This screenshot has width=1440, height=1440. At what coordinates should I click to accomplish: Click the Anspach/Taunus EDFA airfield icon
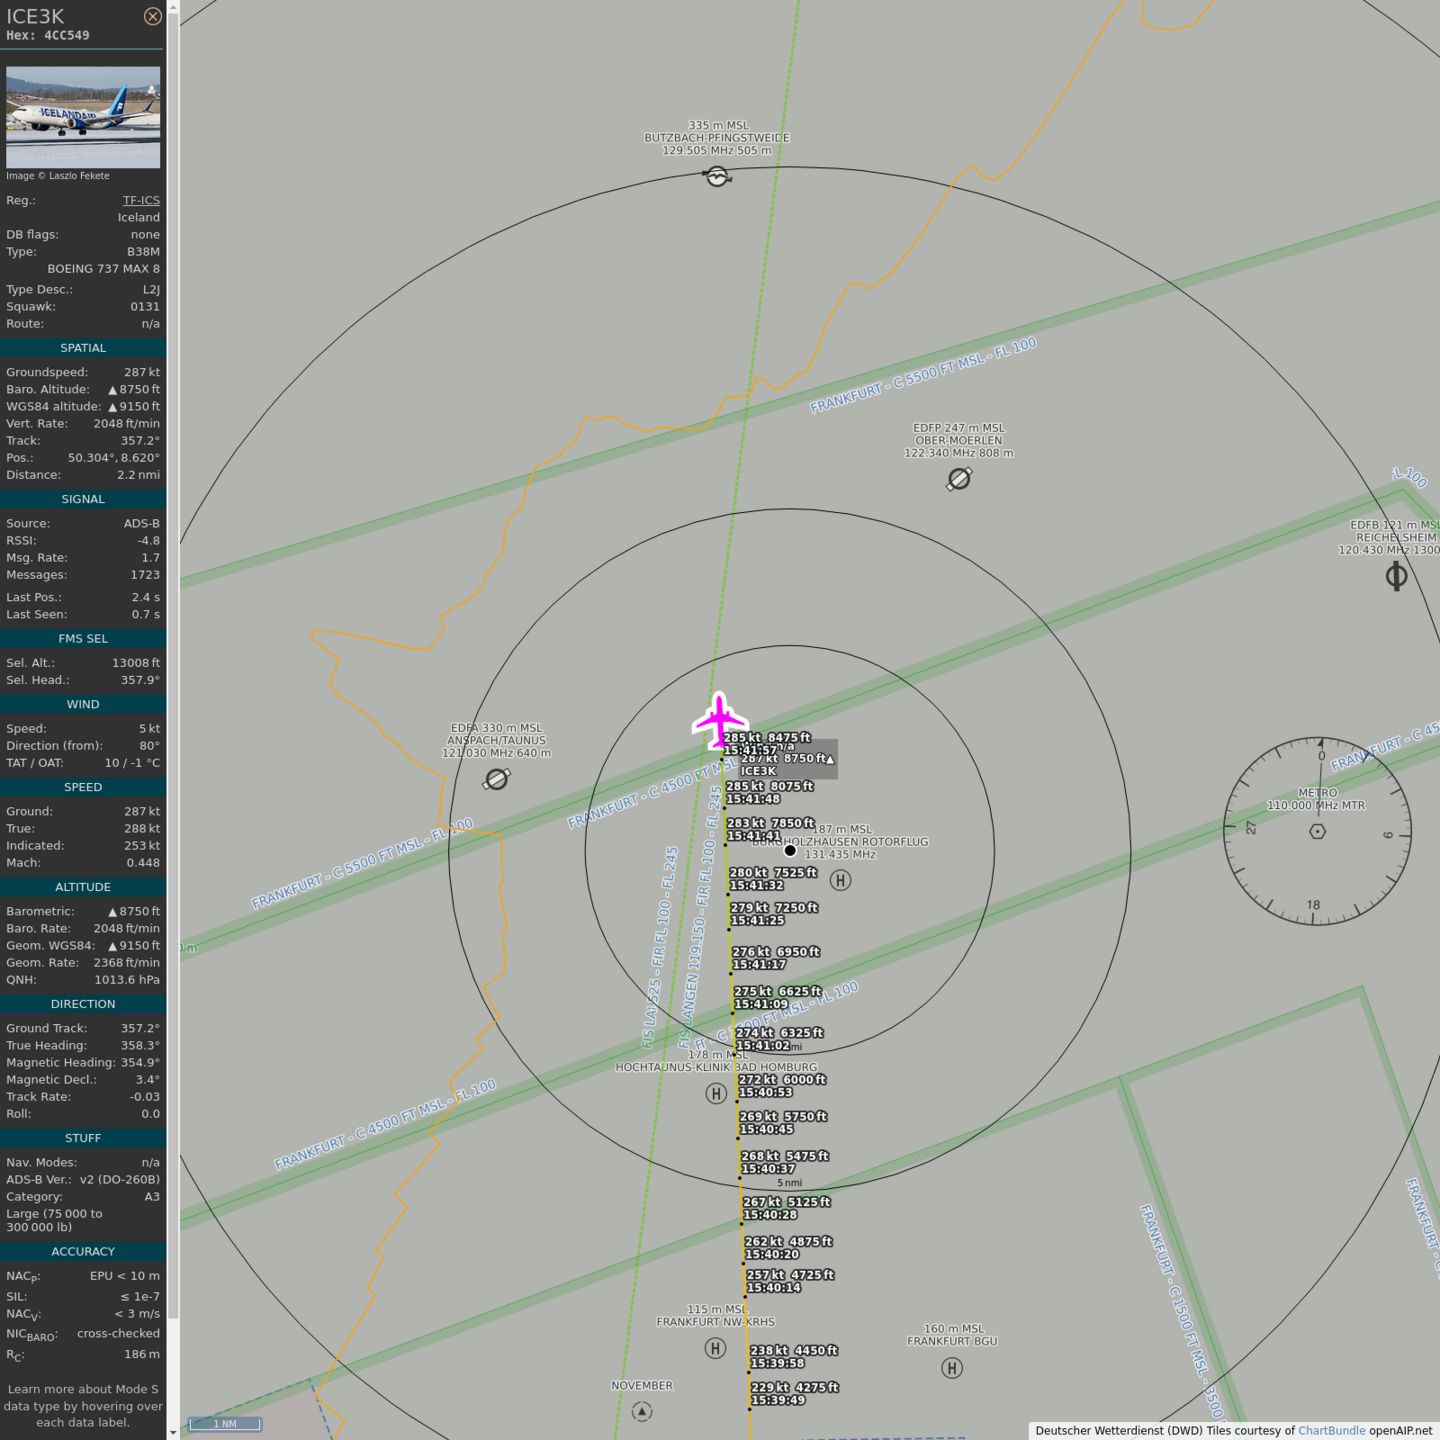[497, 779]
